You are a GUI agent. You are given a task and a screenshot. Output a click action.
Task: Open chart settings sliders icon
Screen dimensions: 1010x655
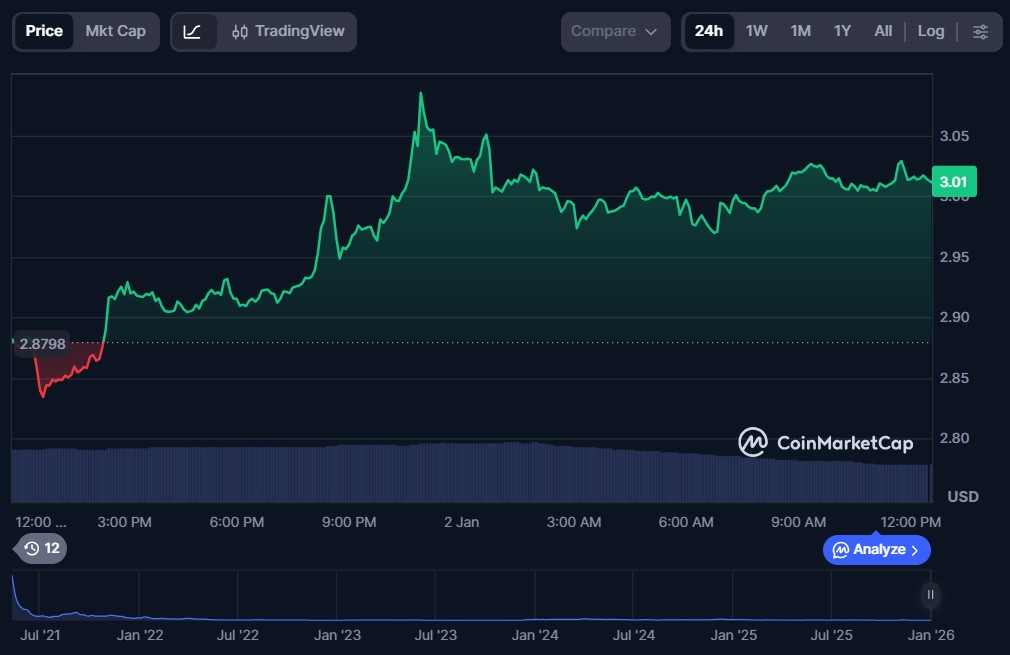point(980,31)
